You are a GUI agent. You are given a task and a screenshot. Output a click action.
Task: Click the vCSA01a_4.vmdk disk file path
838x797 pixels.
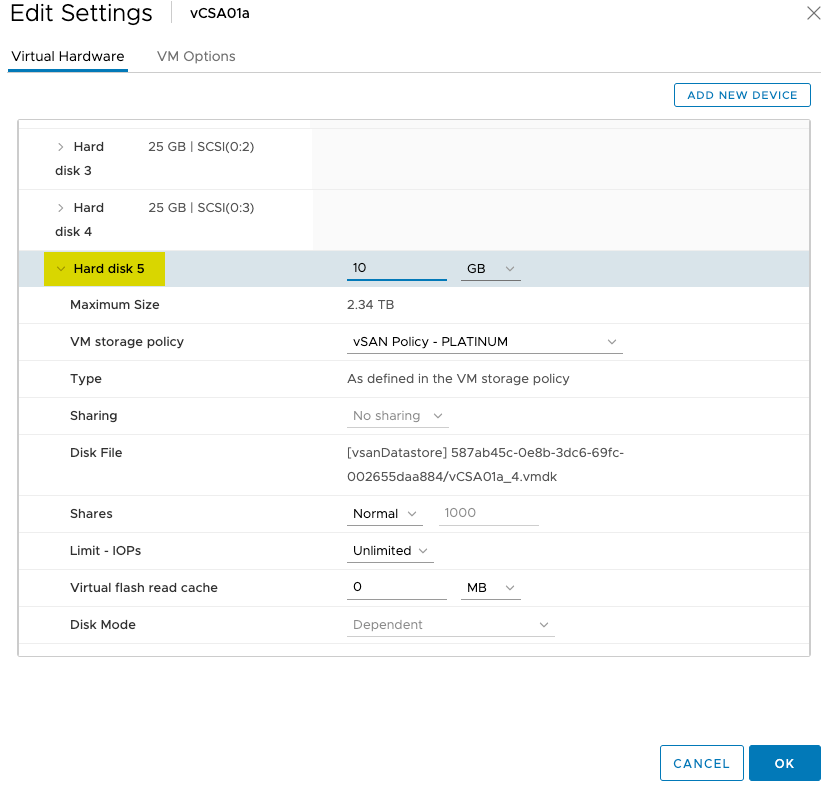pos(485,465)
